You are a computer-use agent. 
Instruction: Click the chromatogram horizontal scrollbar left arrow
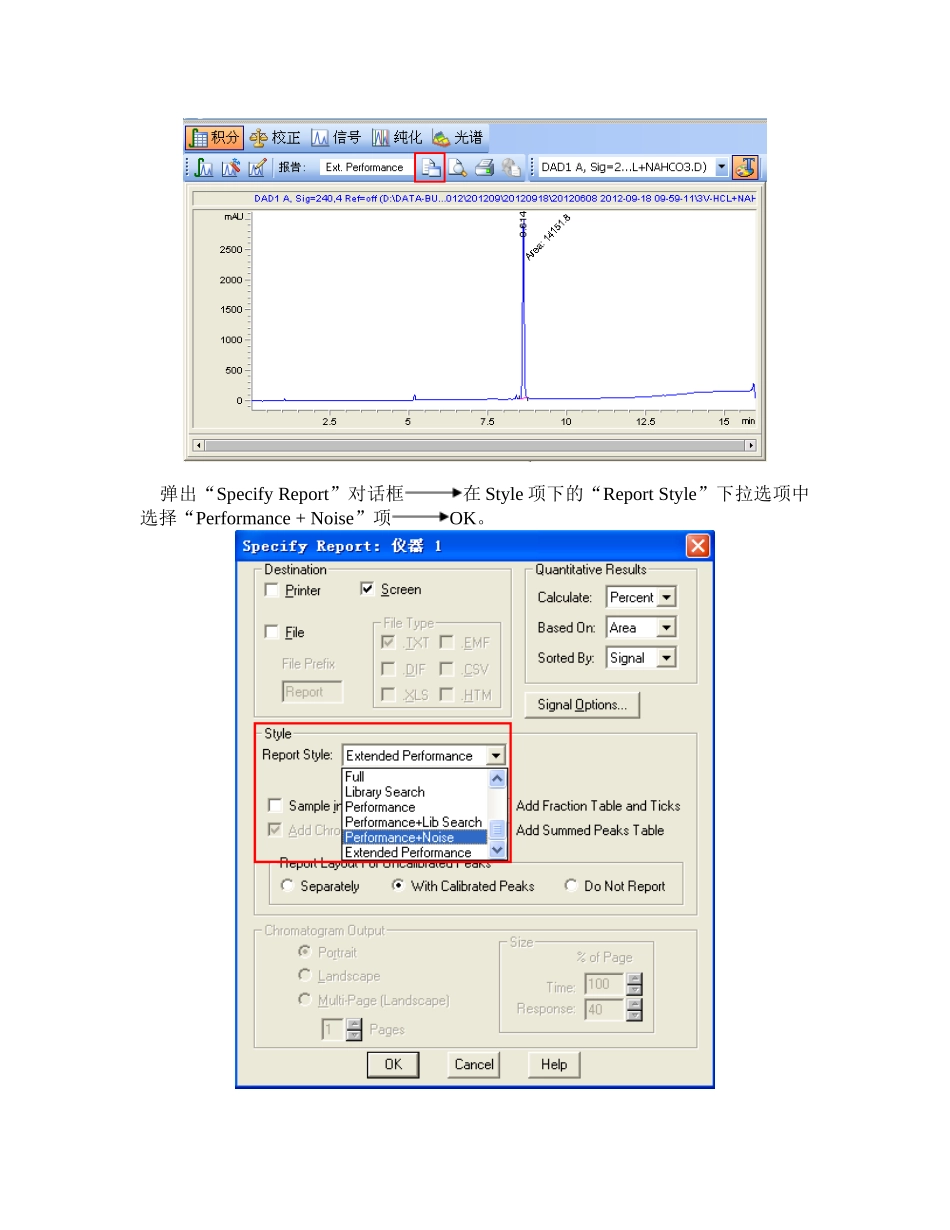coord(198,445)
